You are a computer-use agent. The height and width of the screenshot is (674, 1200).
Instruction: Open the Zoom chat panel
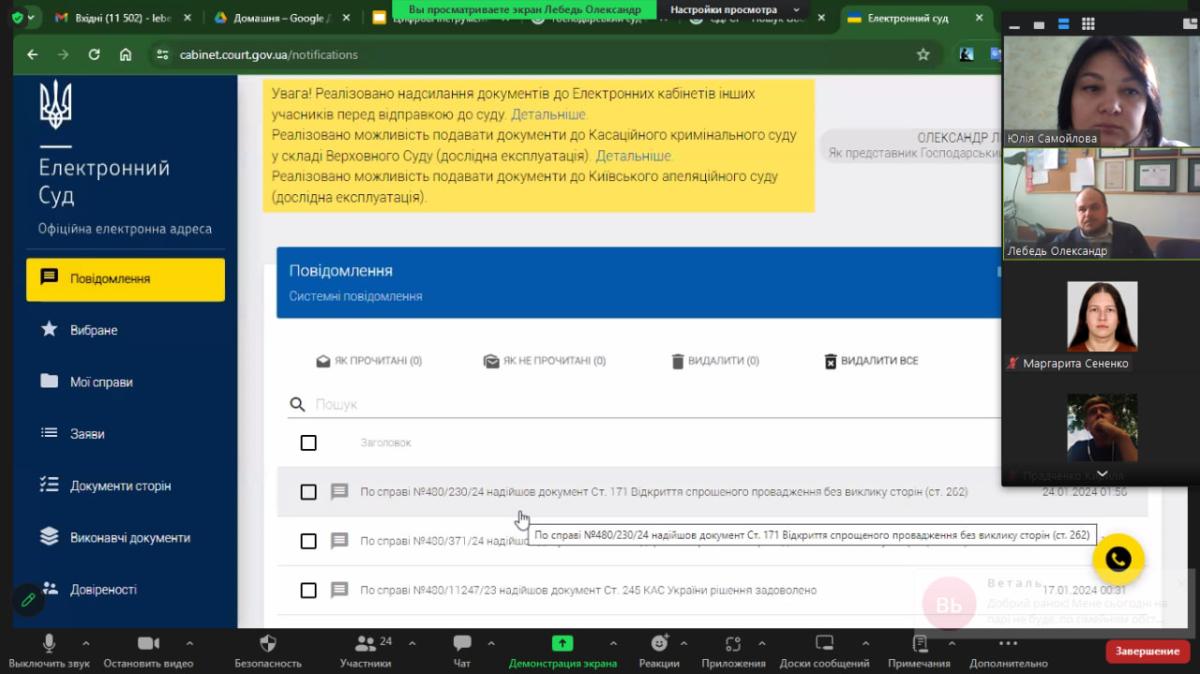coord(462,643)
